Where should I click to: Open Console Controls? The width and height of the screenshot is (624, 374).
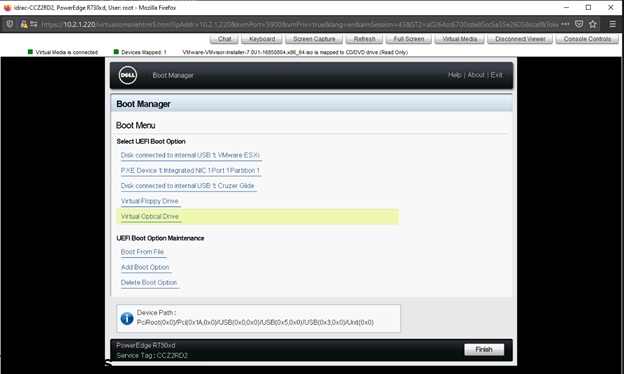coord(587,39)
